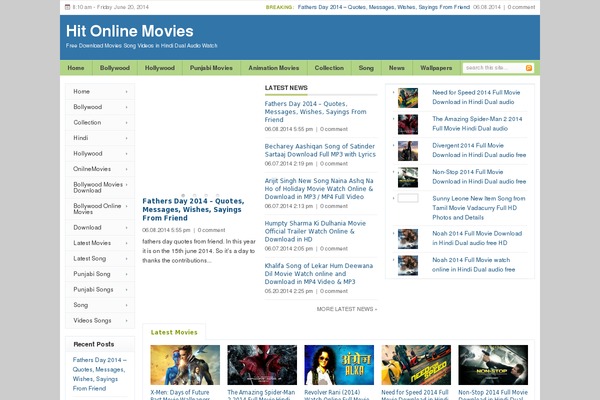Open the Need for Speed poster in Latest Movies
The width and height of the screenshot is (600, 400).
click(416, 365)
